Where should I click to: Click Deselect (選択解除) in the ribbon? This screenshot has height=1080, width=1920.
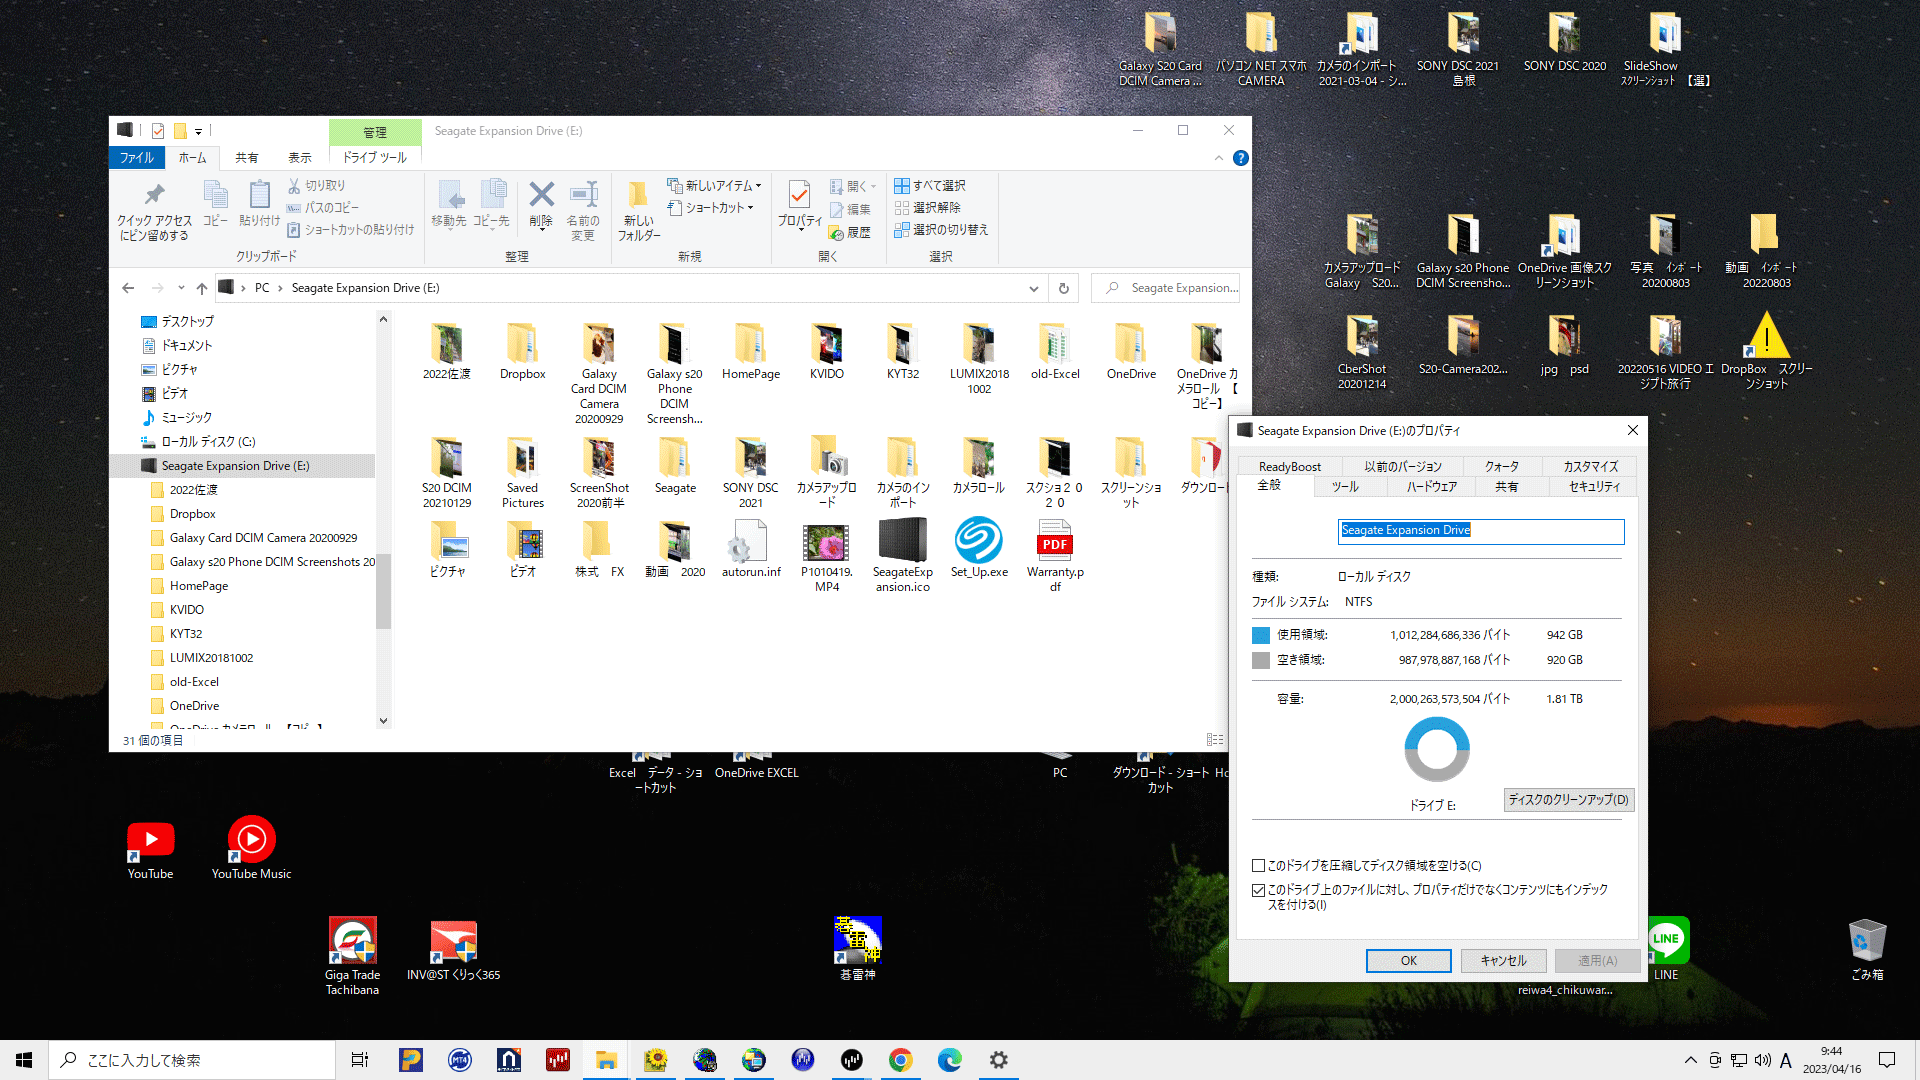(927, 208)
